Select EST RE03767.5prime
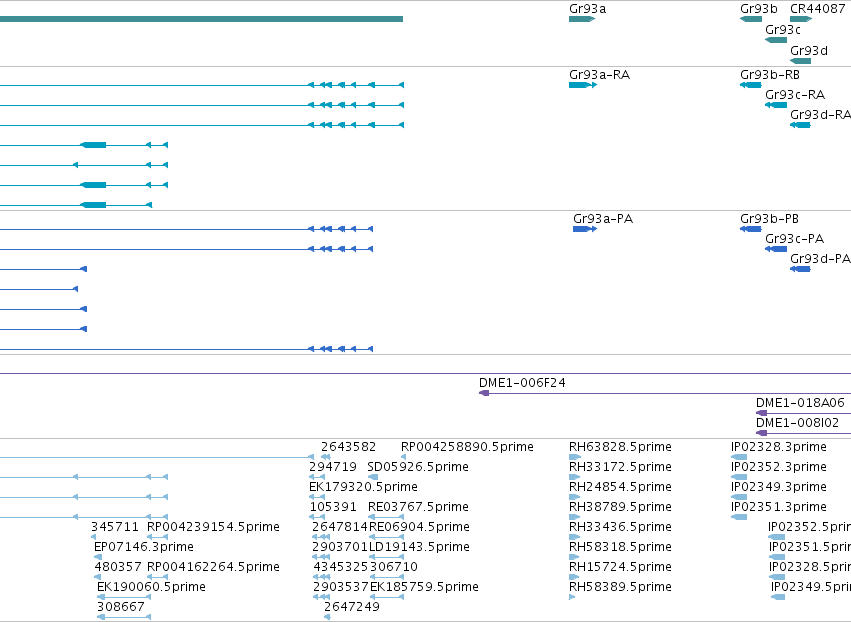The image size is (851, 622). [x=386, y=517]
